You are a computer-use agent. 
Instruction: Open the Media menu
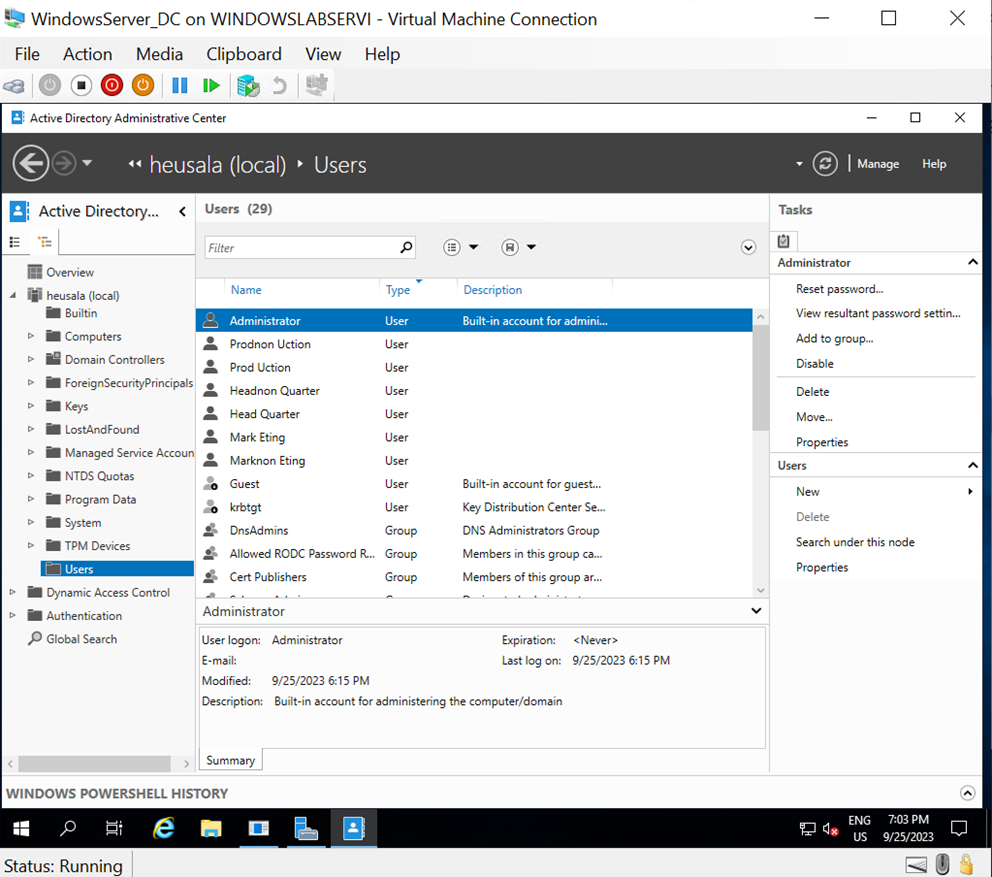point(159,54)
